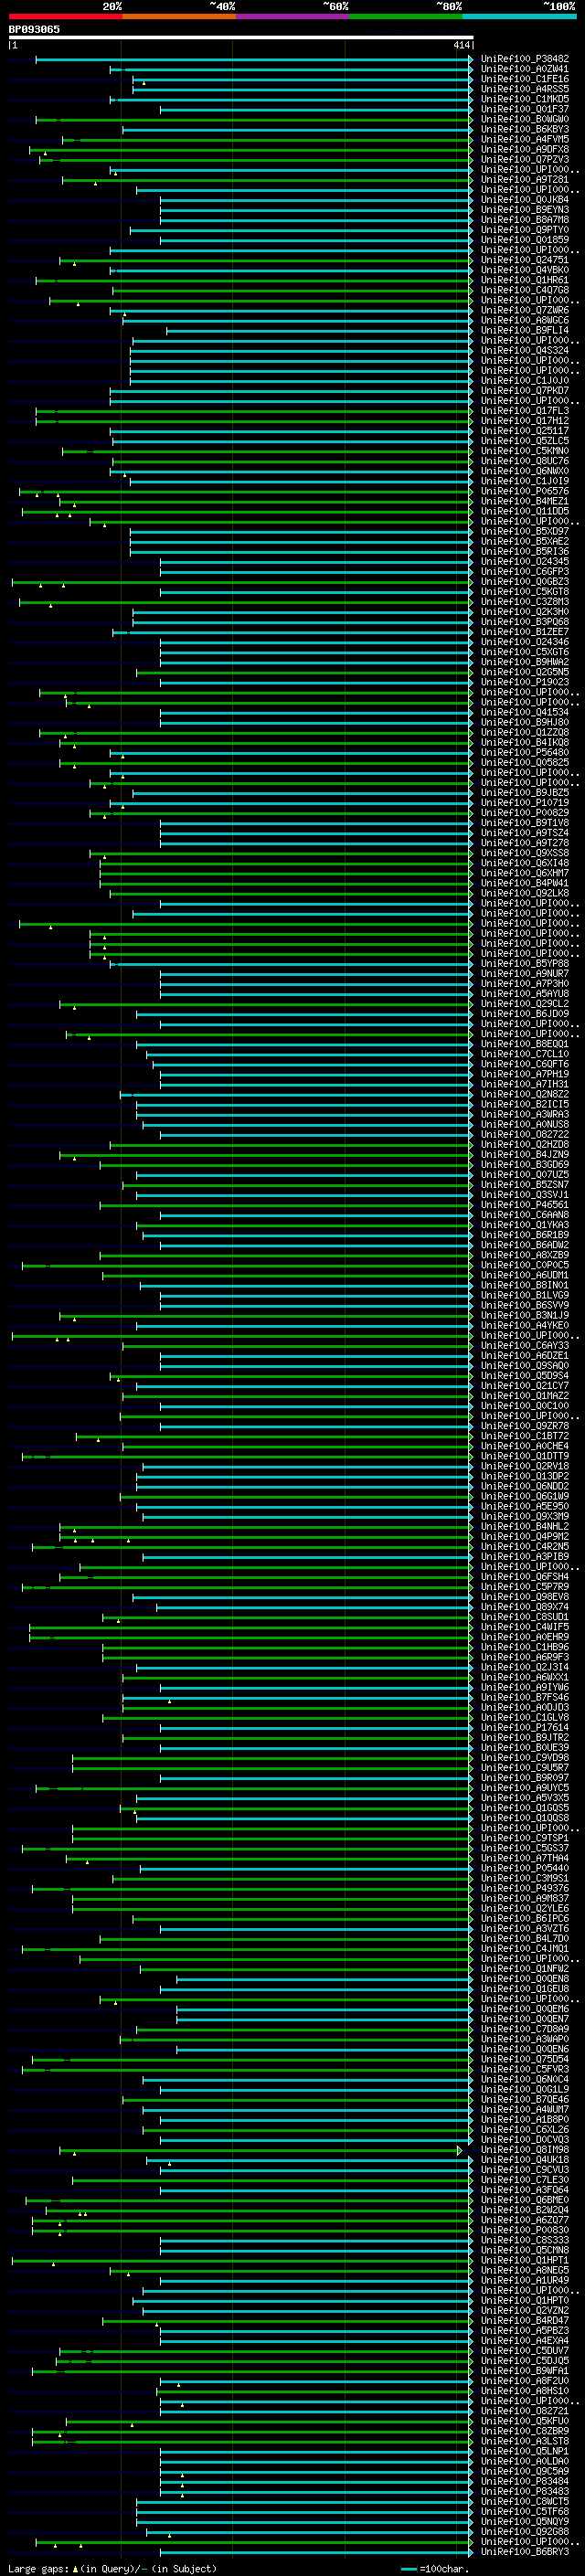Click hit label UniRef100_C0P0C5
This screenshot has height=2576, width=585.
coord(525,1265)
